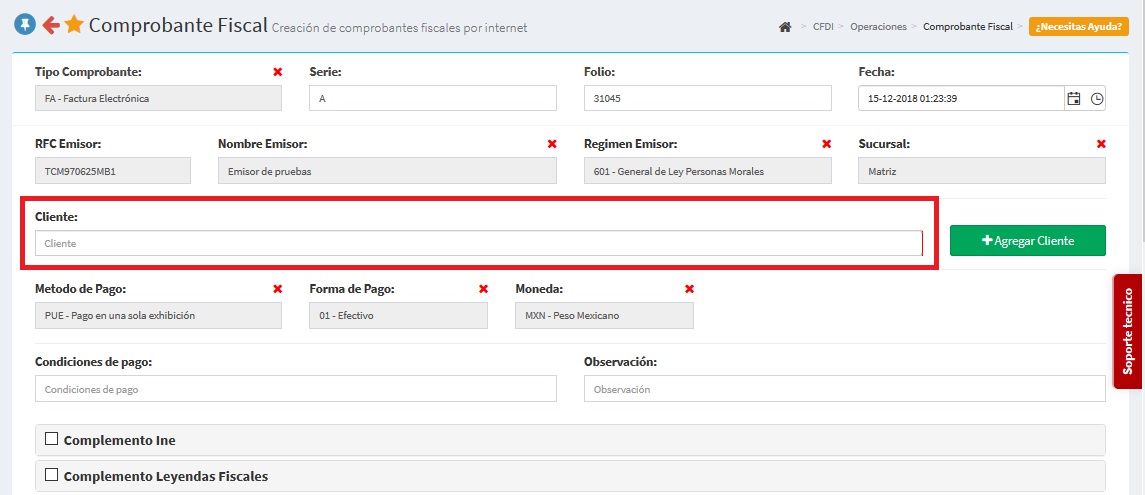Clear Tipo Comprobante with red X
1145x495 pixels.
(277, 72)
